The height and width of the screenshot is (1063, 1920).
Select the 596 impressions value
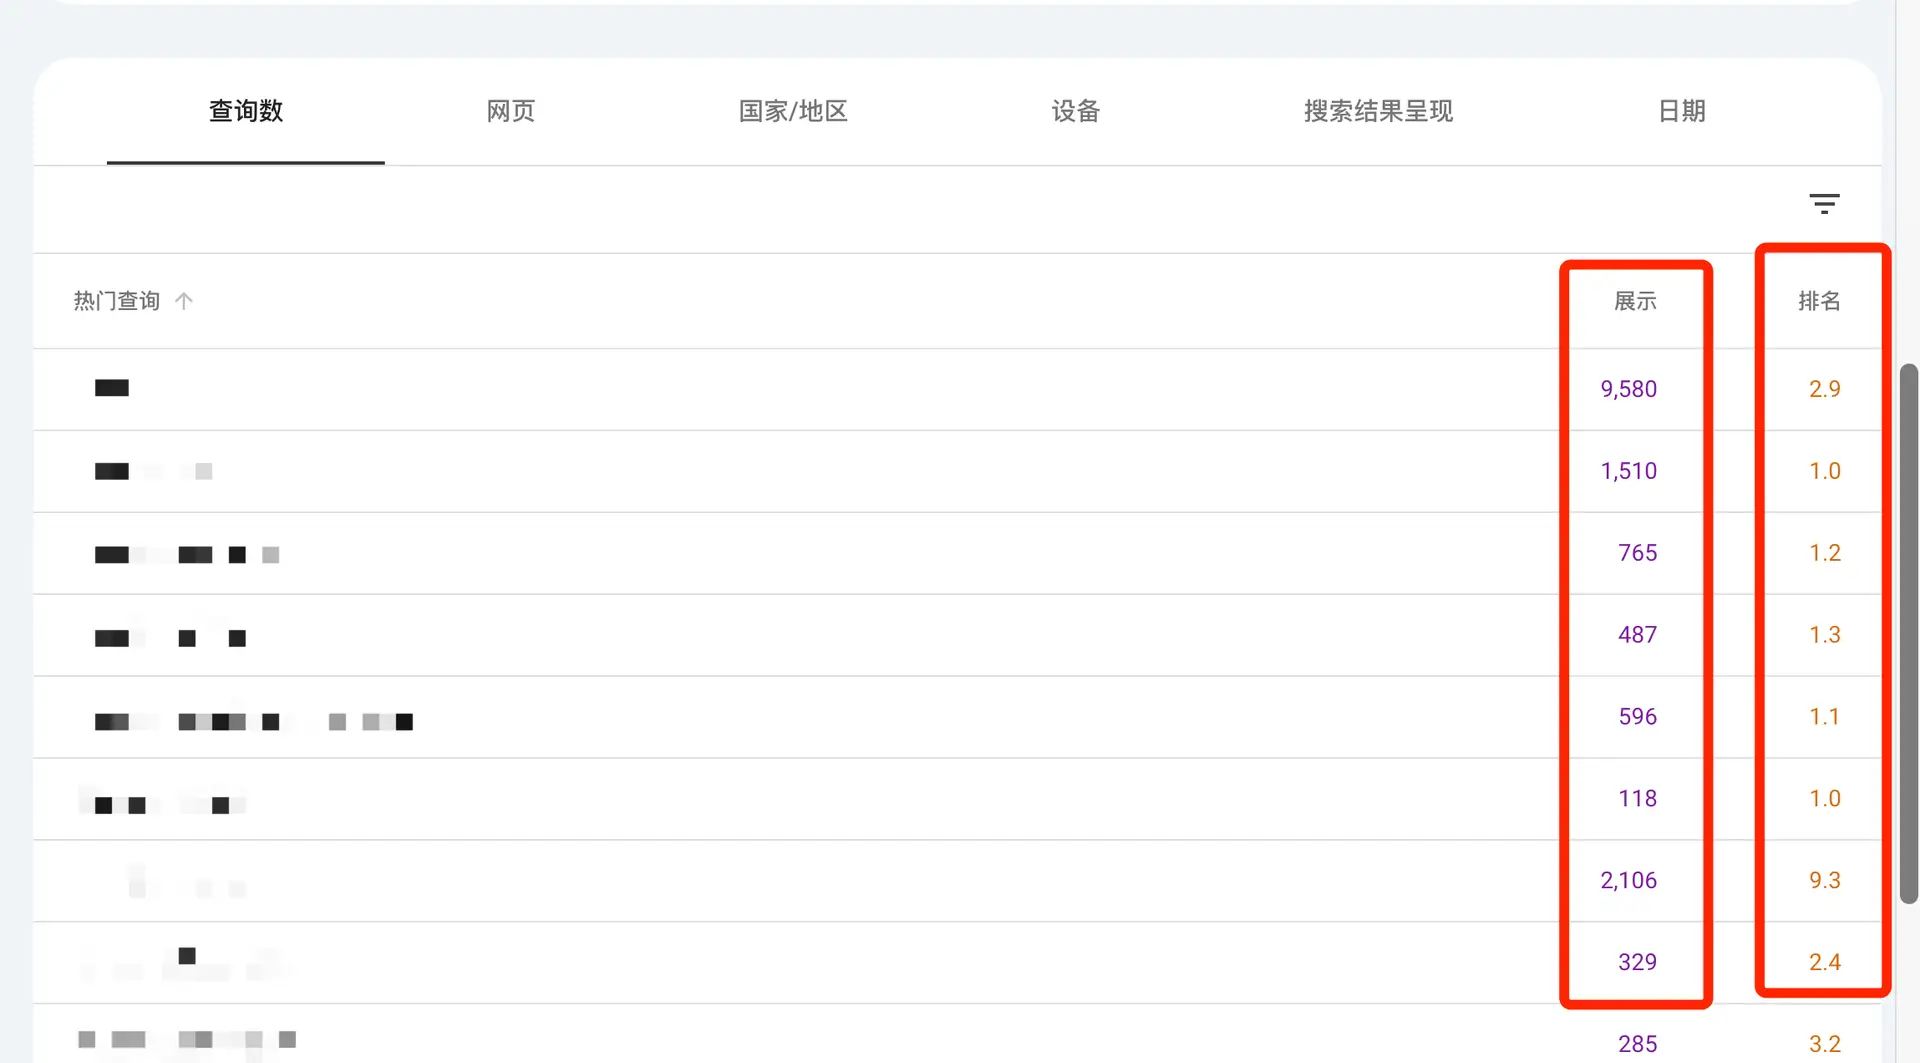[x=1638, y=717]
